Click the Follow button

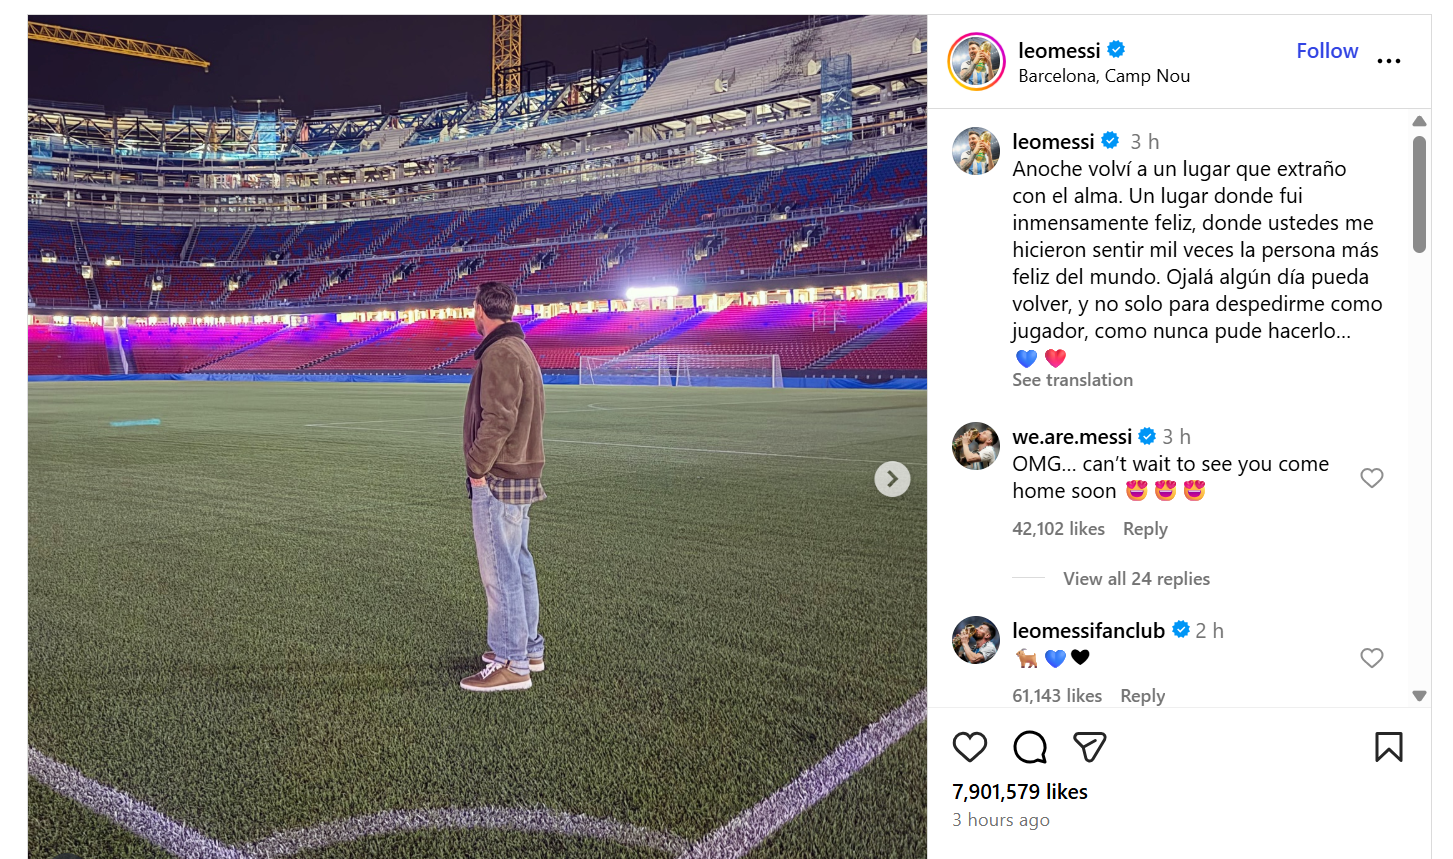pos(1327,50)
